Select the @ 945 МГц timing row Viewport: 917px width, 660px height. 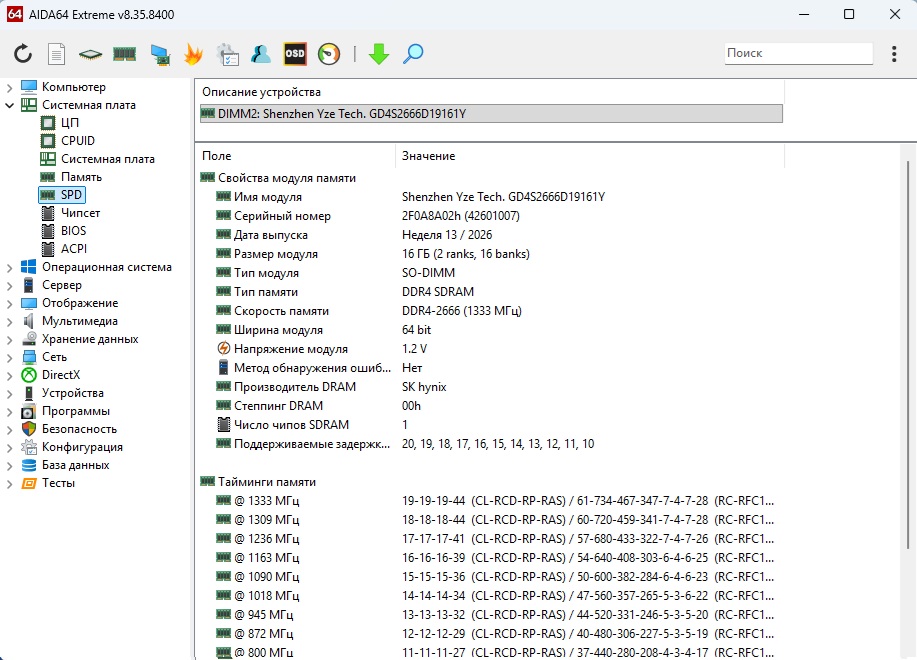tap(491, 615)
